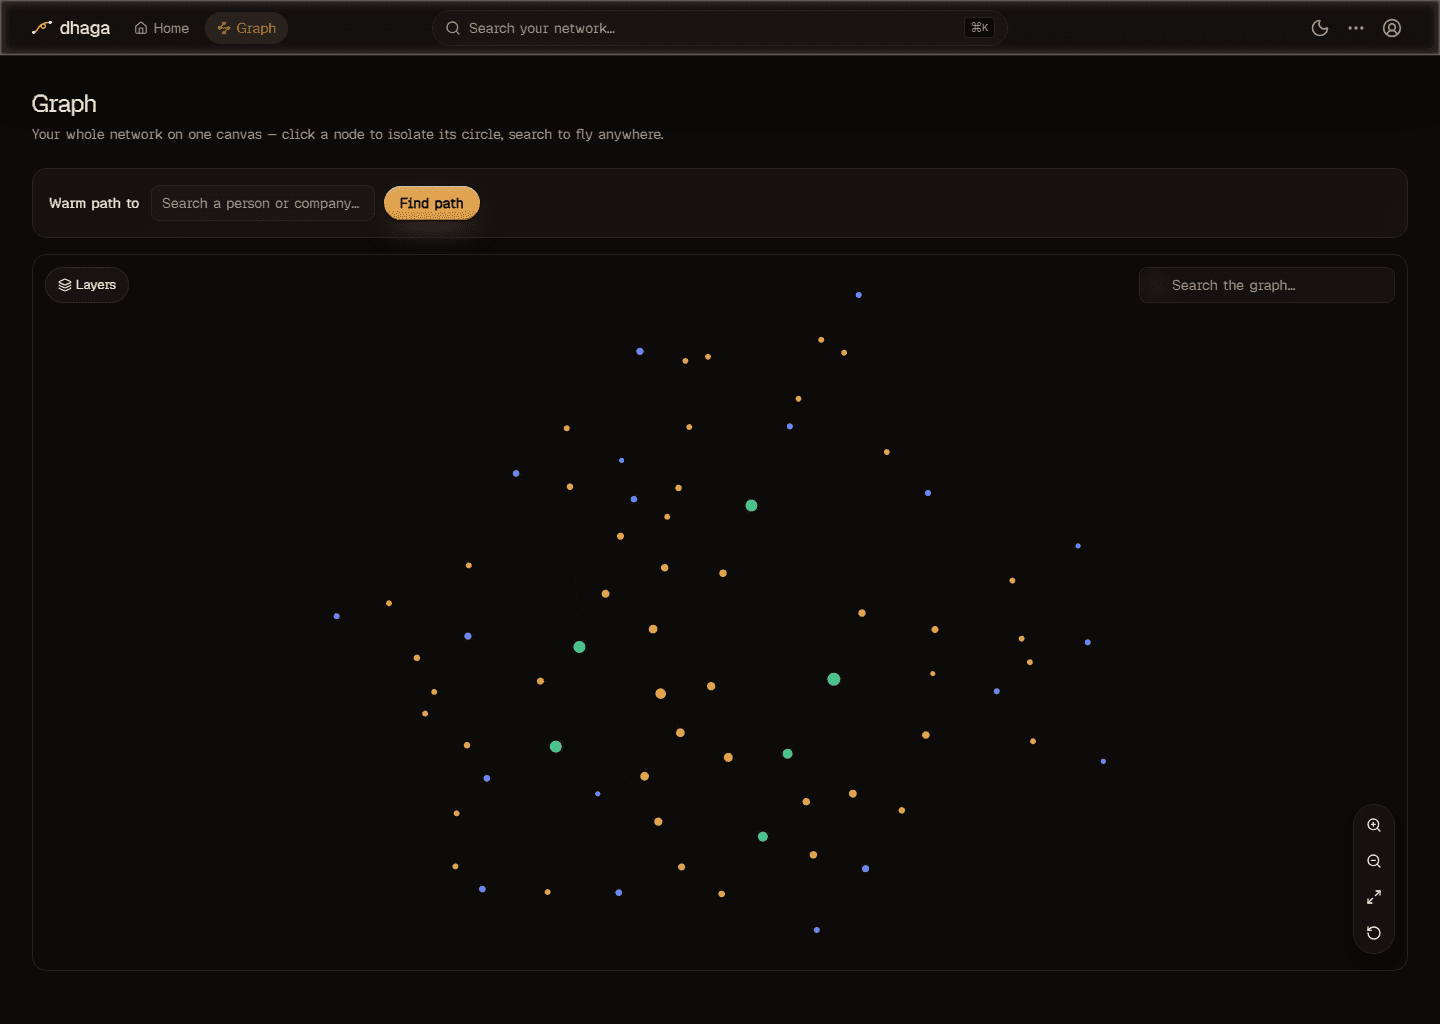Focus the Search your network field
The image size is (1440, 1024).
tap(719, 28)
